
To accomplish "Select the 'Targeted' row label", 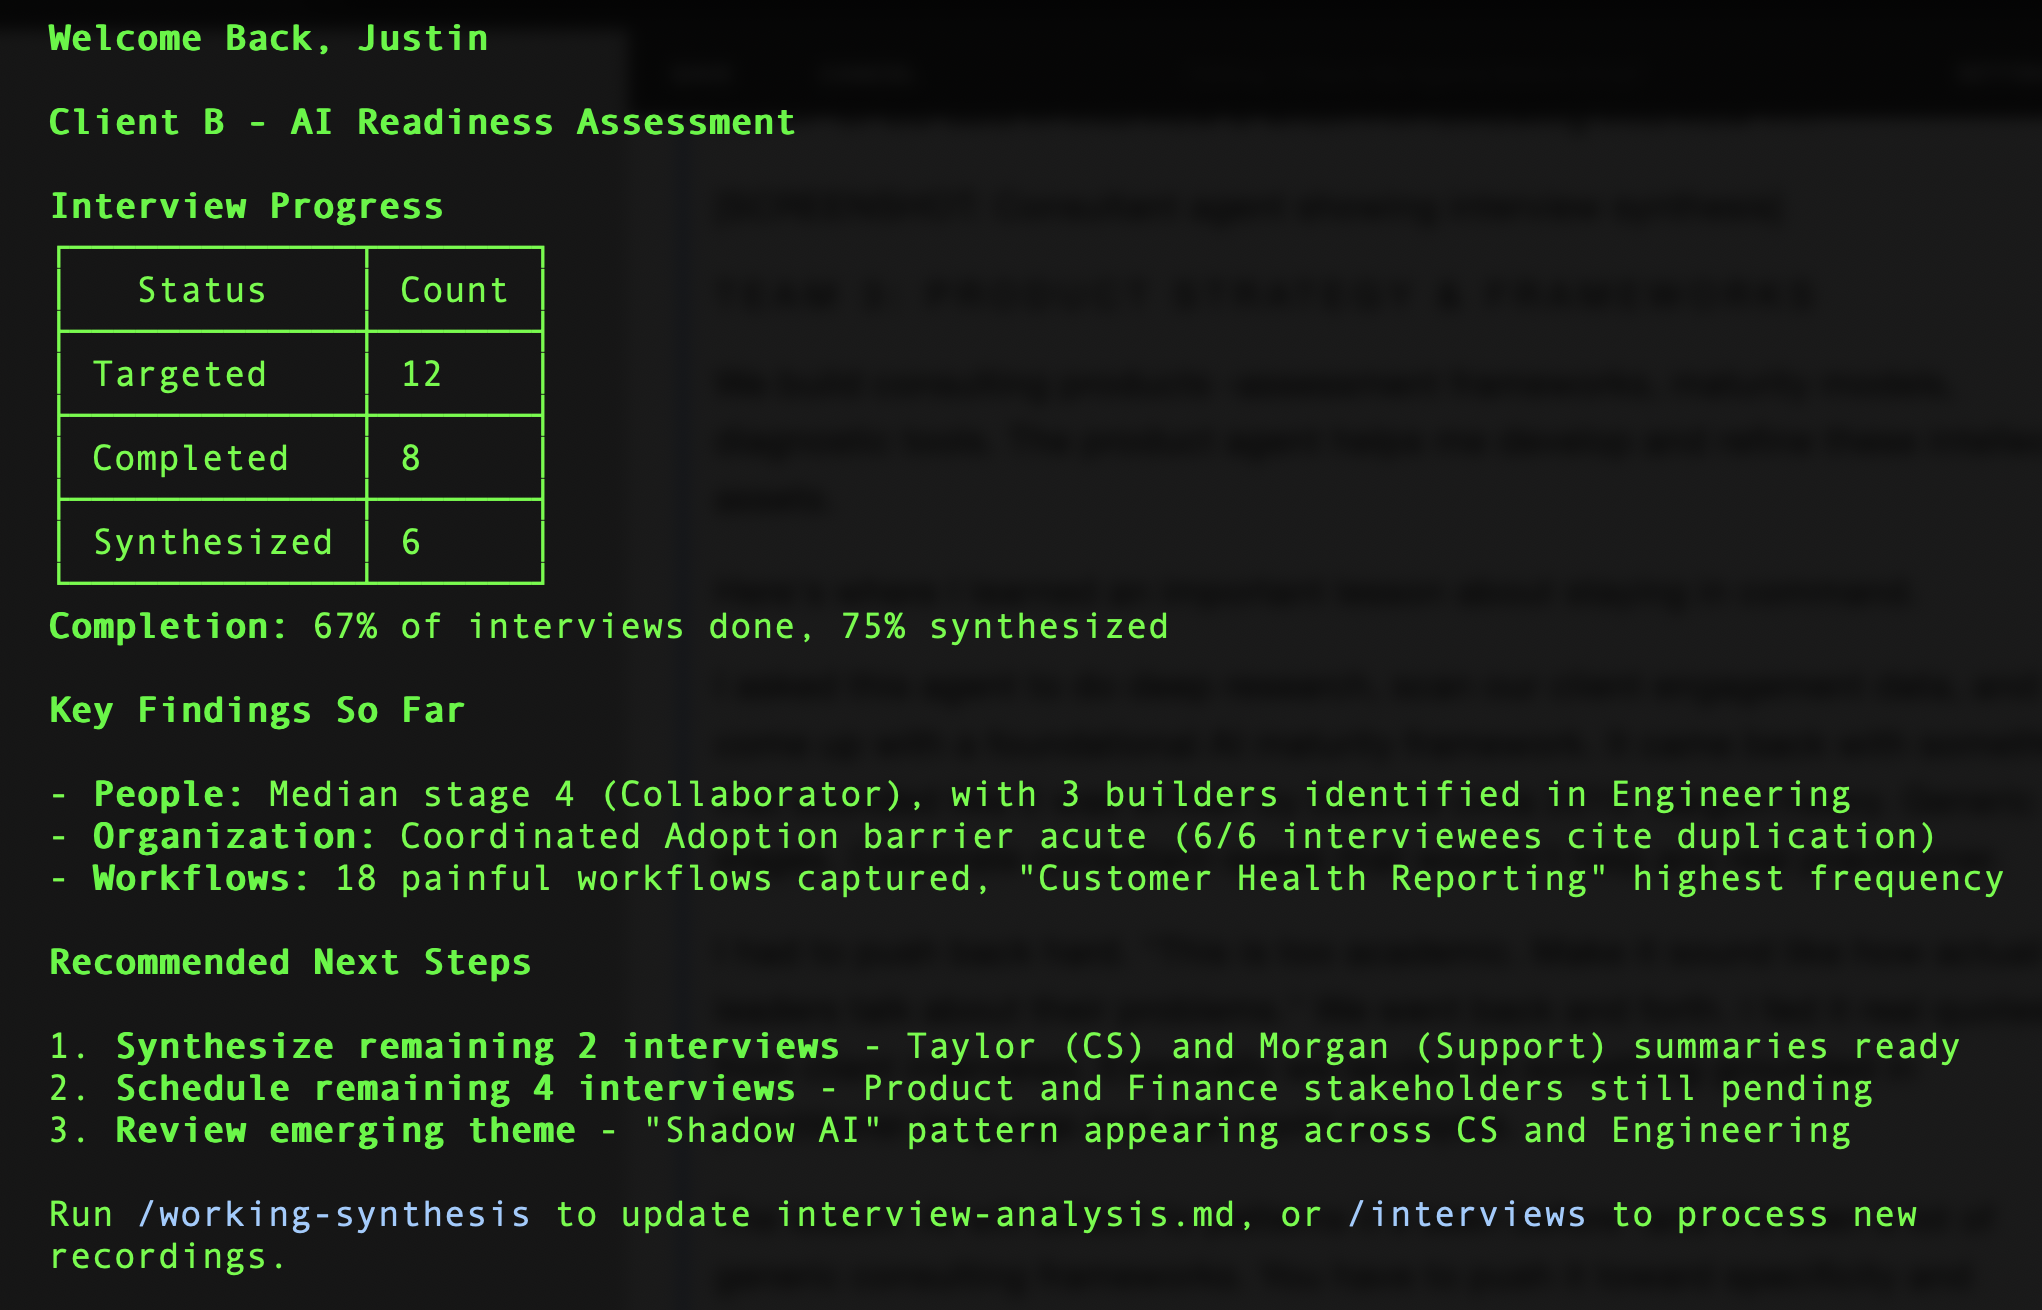I will pyautogui.click(x=180, y=374).
